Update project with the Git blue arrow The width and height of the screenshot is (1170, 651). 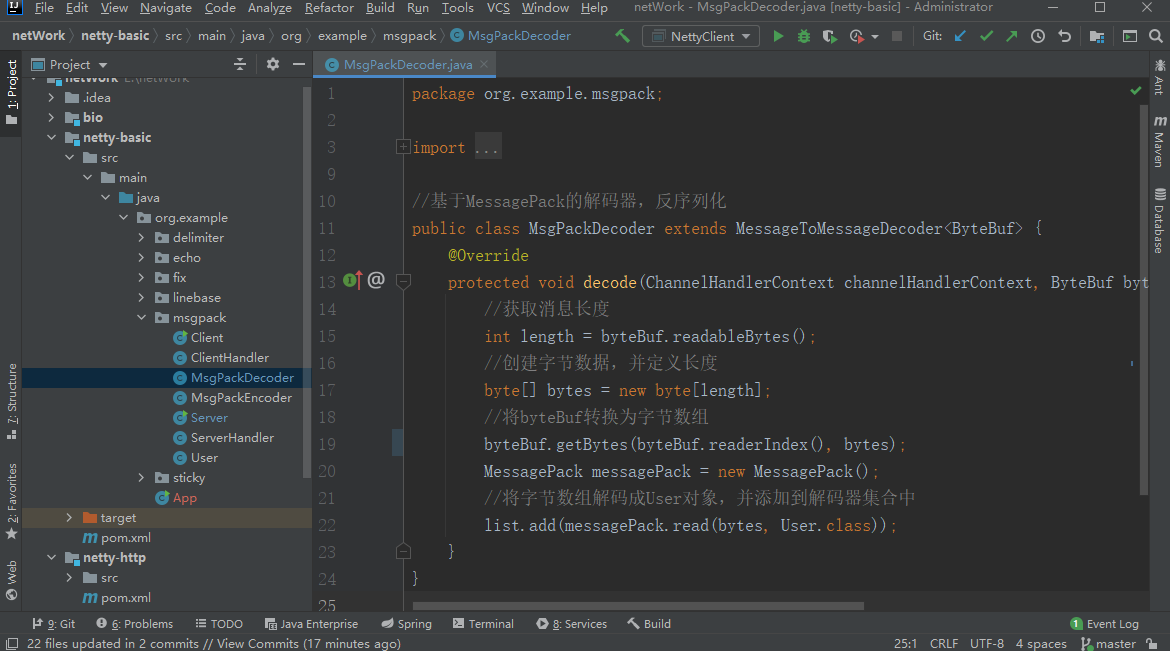click(960, 36)
